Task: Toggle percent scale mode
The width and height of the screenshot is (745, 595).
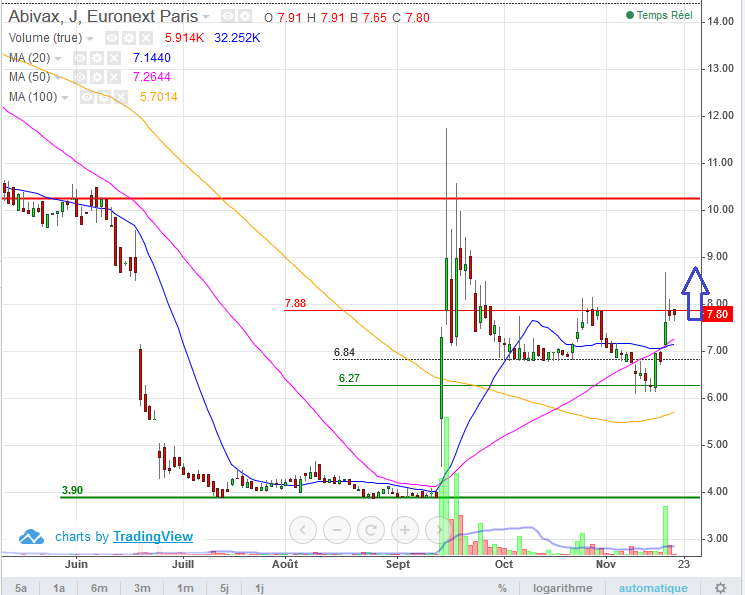Action: coord(502,588)
